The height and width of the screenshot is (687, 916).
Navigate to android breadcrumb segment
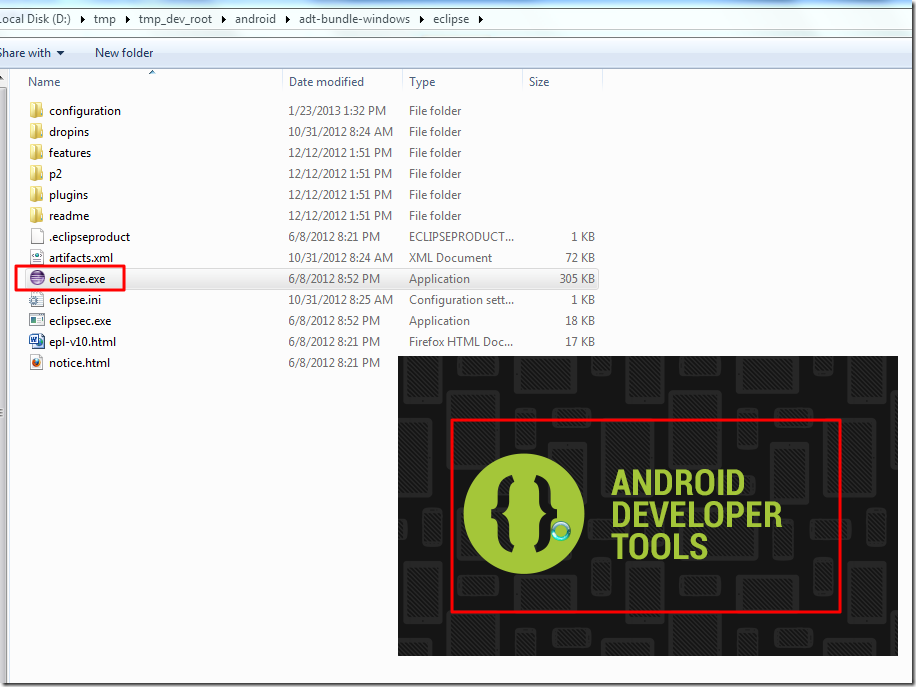(255, 19)
